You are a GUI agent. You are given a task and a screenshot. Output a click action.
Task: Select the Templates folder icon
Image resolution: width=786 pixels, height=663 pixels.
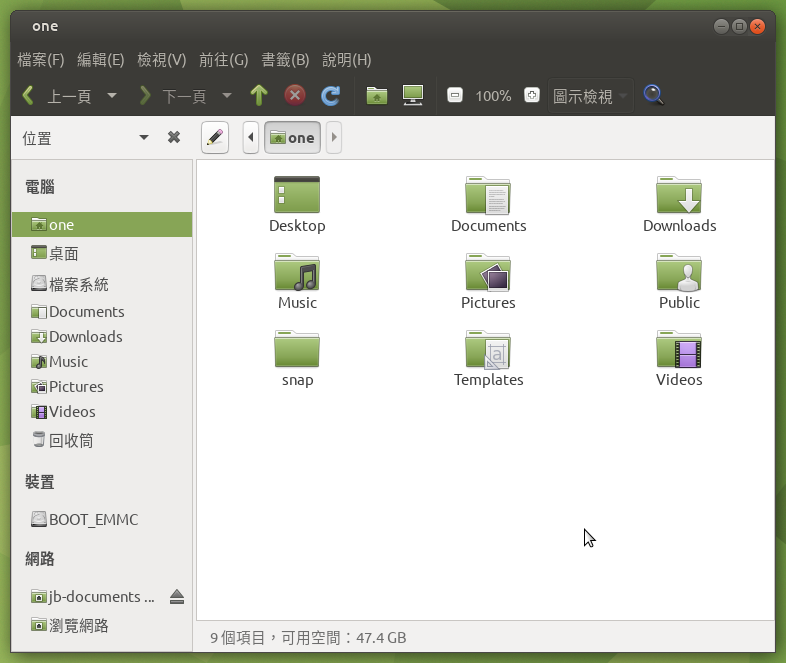(488, 349)
